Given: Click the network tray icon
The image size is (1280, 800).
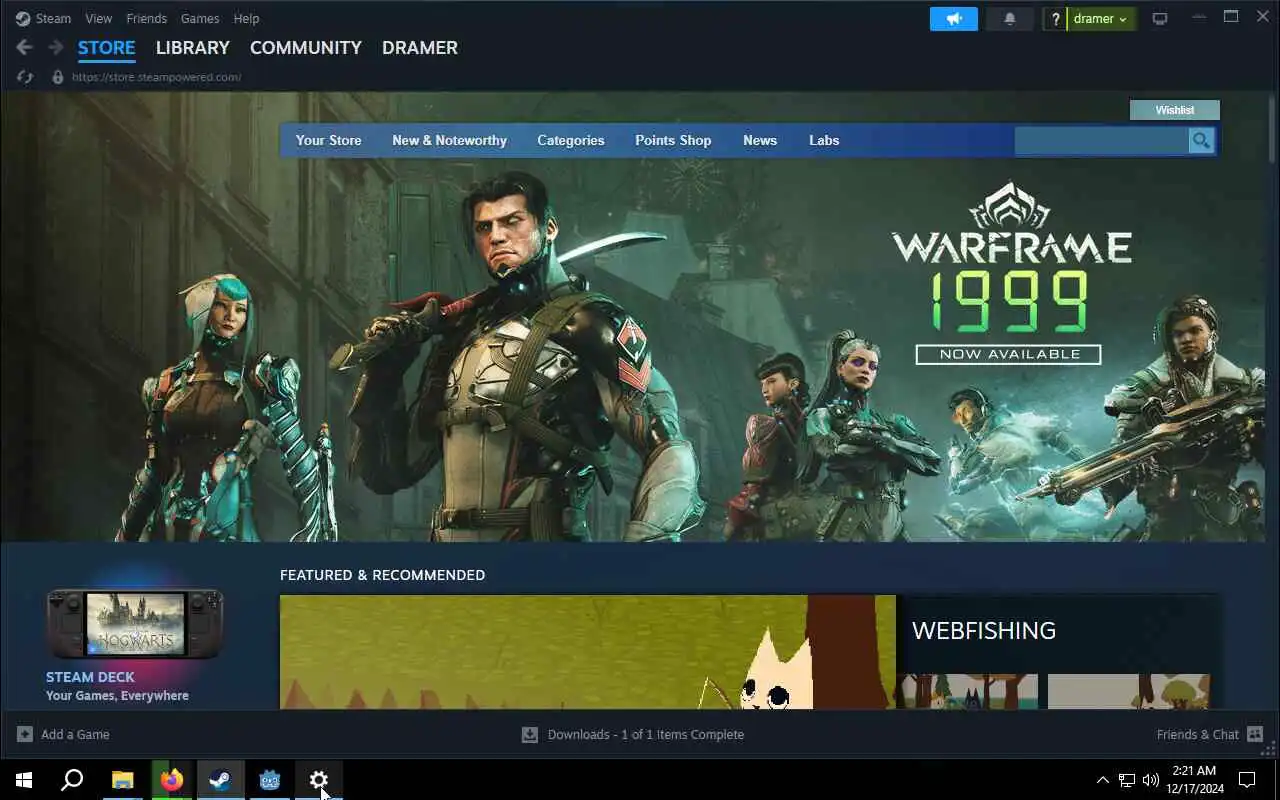Looking at the screenshot, I should coord(1127,780).
